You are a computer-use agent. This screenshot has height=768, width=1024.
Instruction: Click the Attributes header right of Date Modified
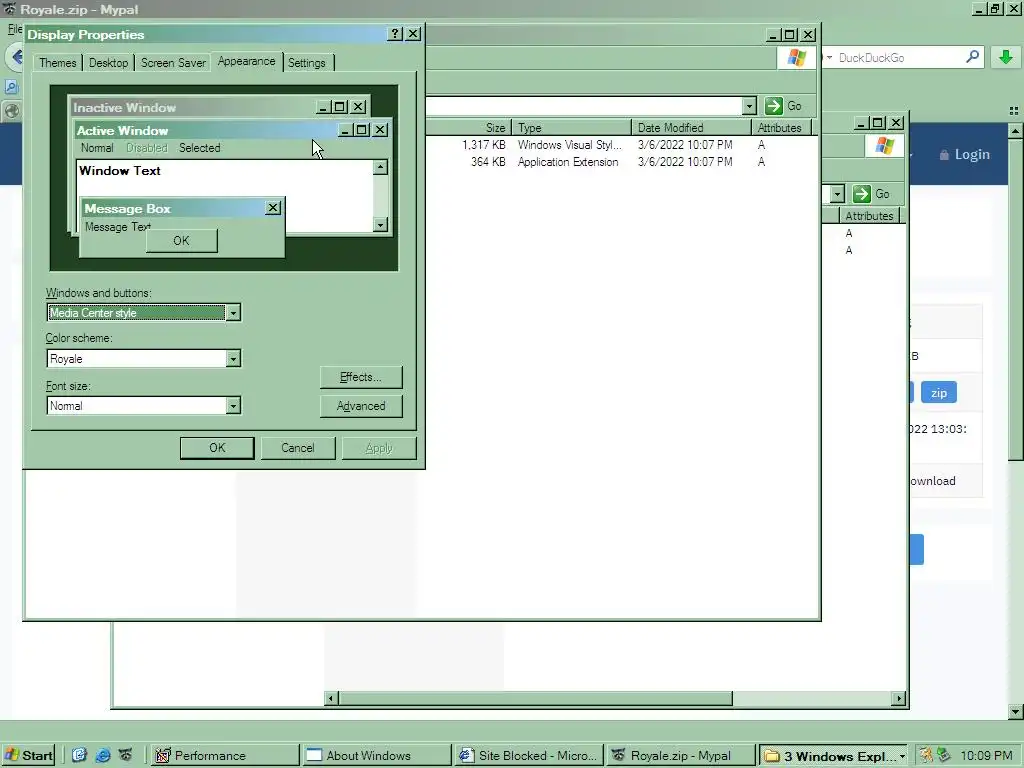(781, 127)
